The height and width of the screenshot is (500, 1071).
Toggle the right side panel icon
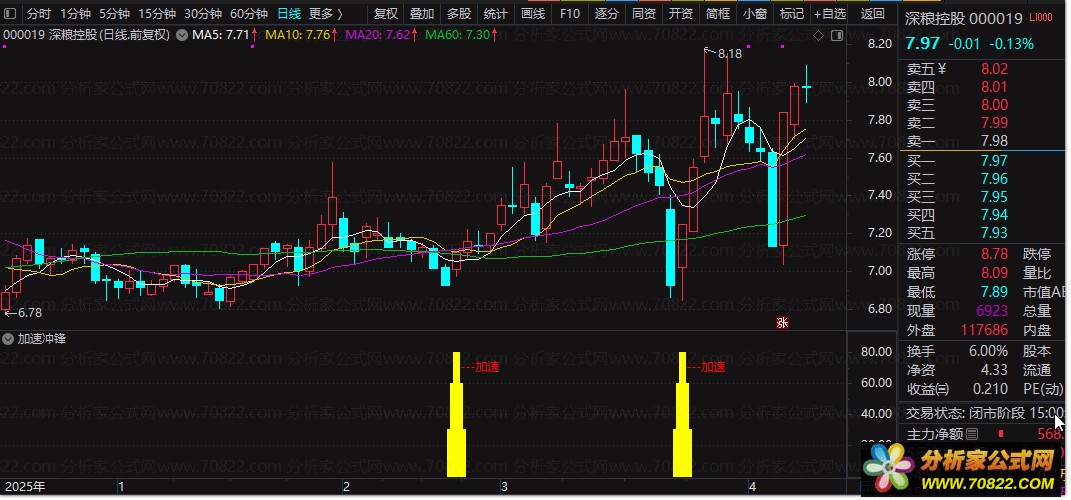pyautogui.click(x=835, y=36)
